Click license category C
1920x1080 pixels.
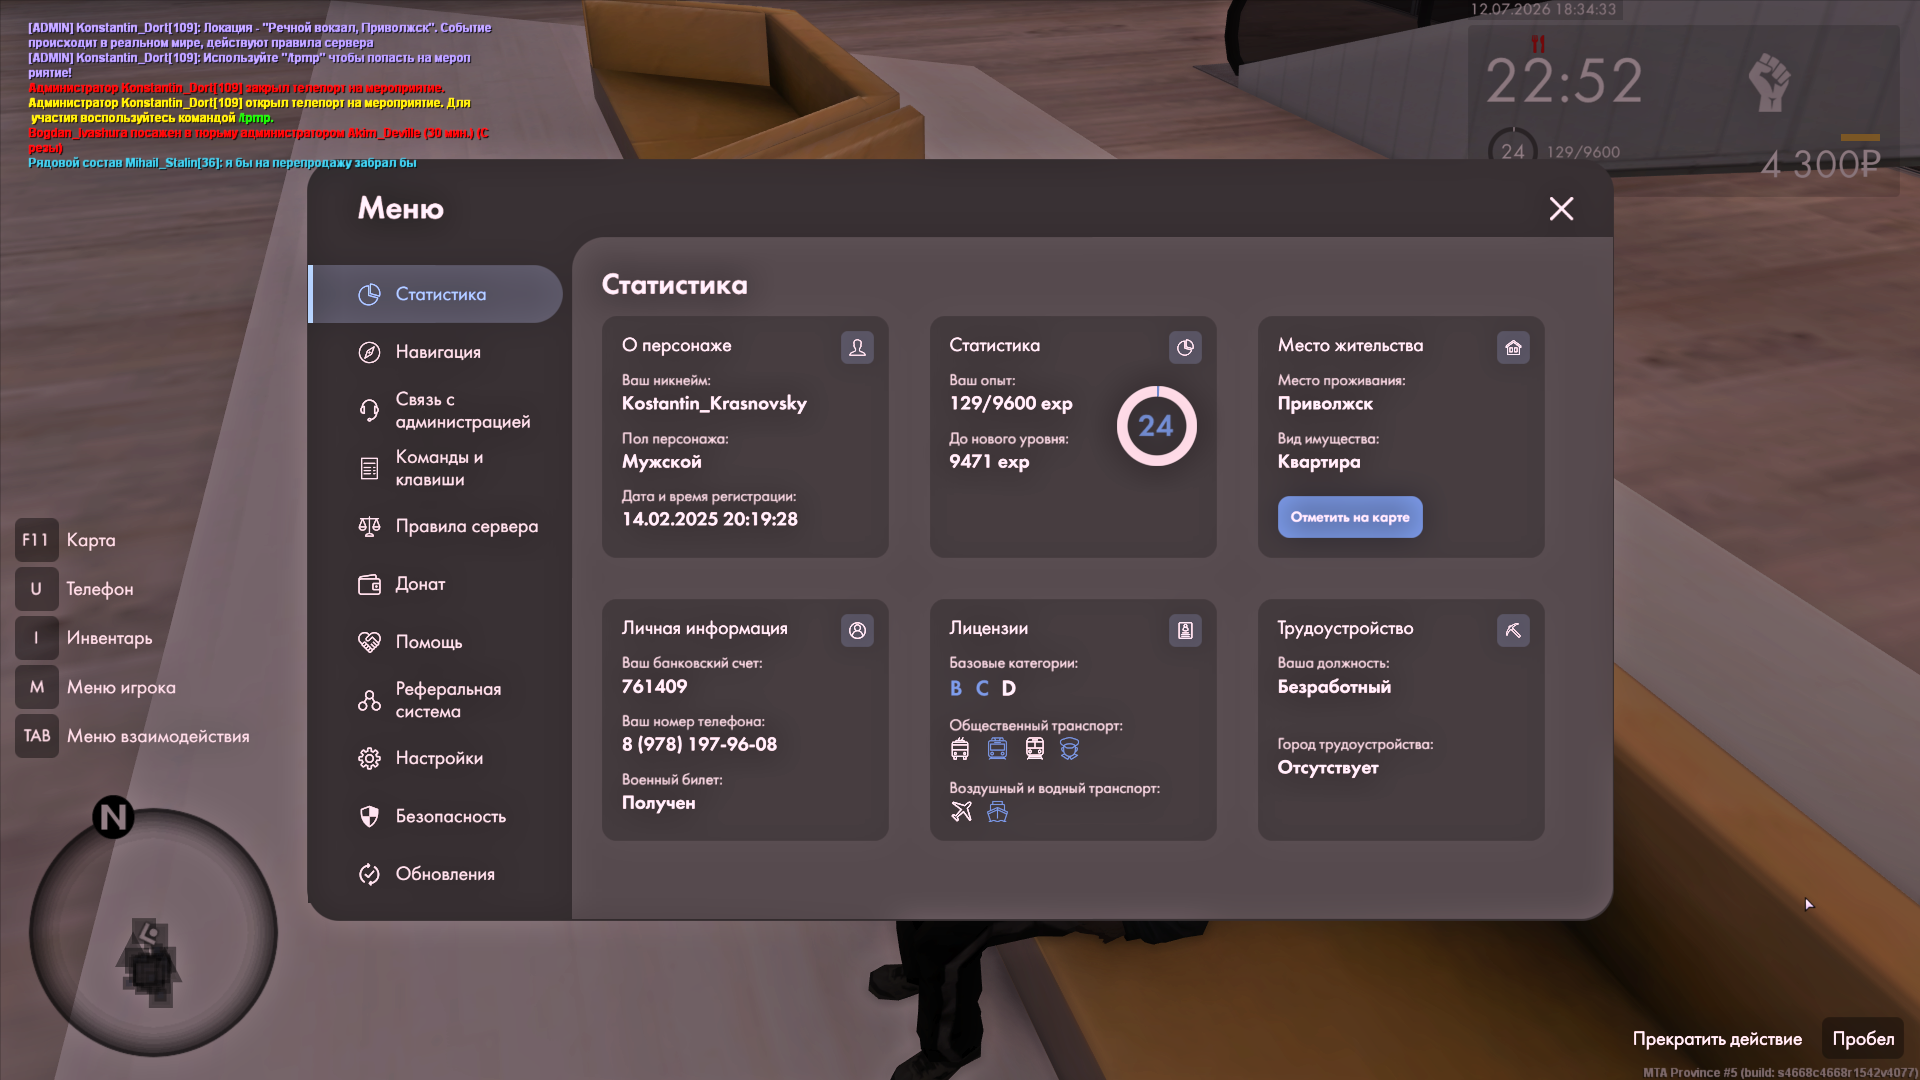pyautogui.click(x=982, y=688)
